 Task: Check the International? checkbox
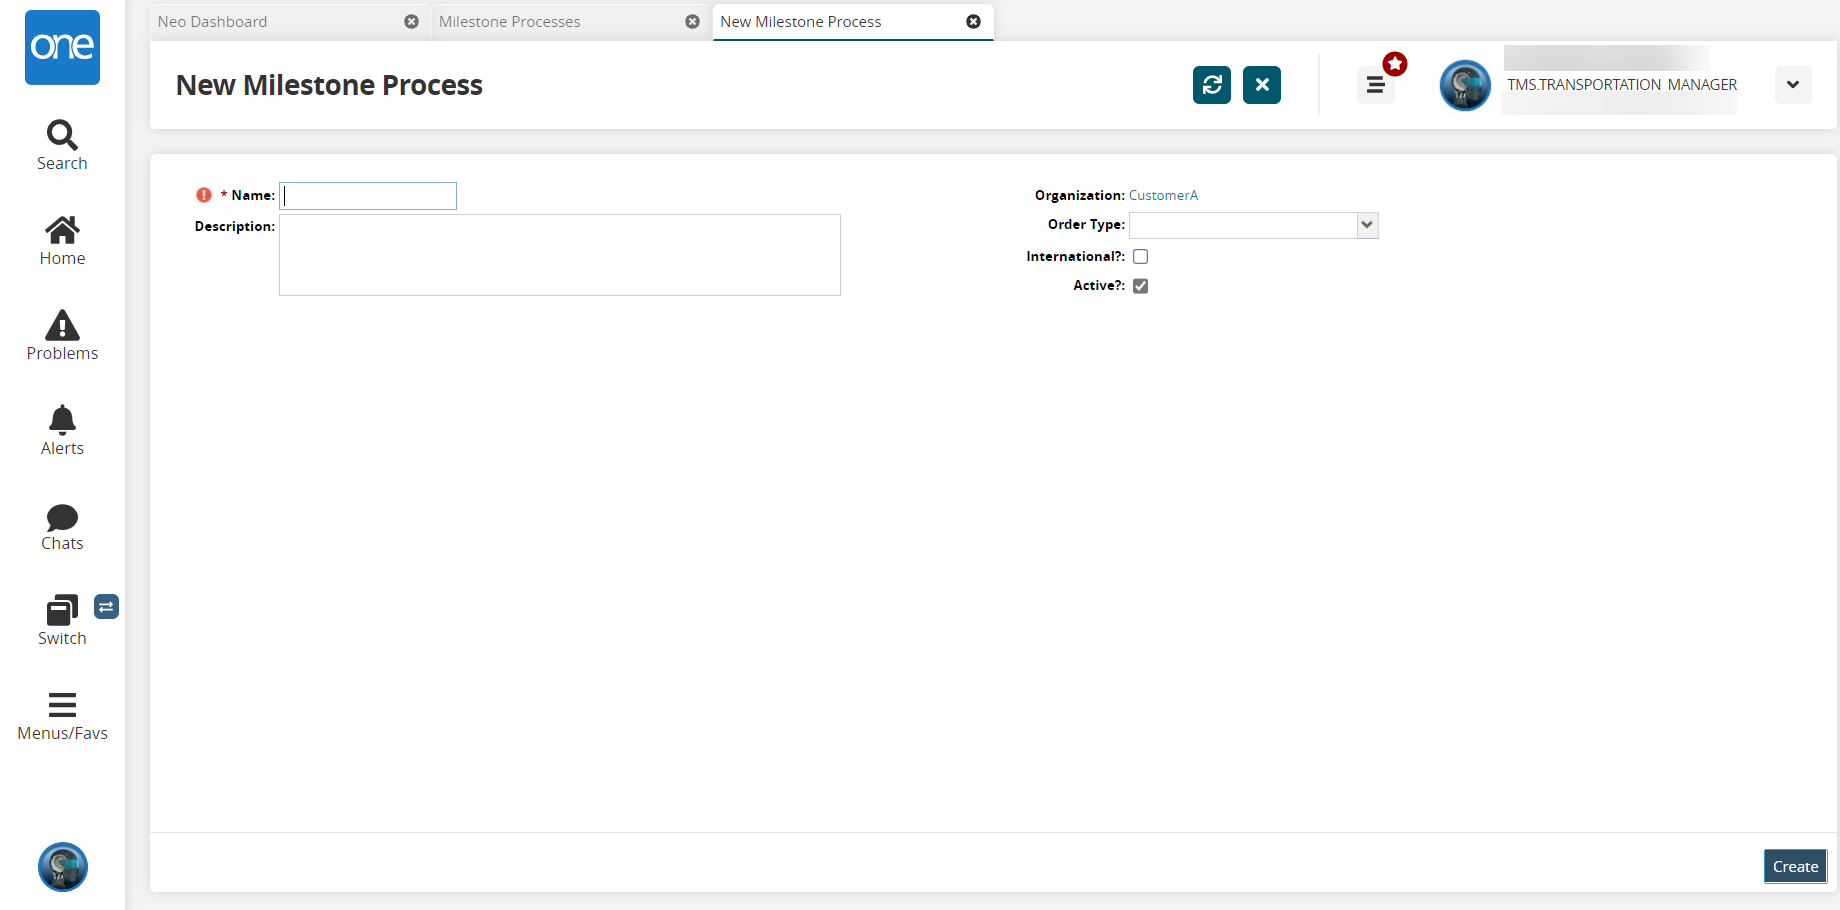(x=1140, y=257)
